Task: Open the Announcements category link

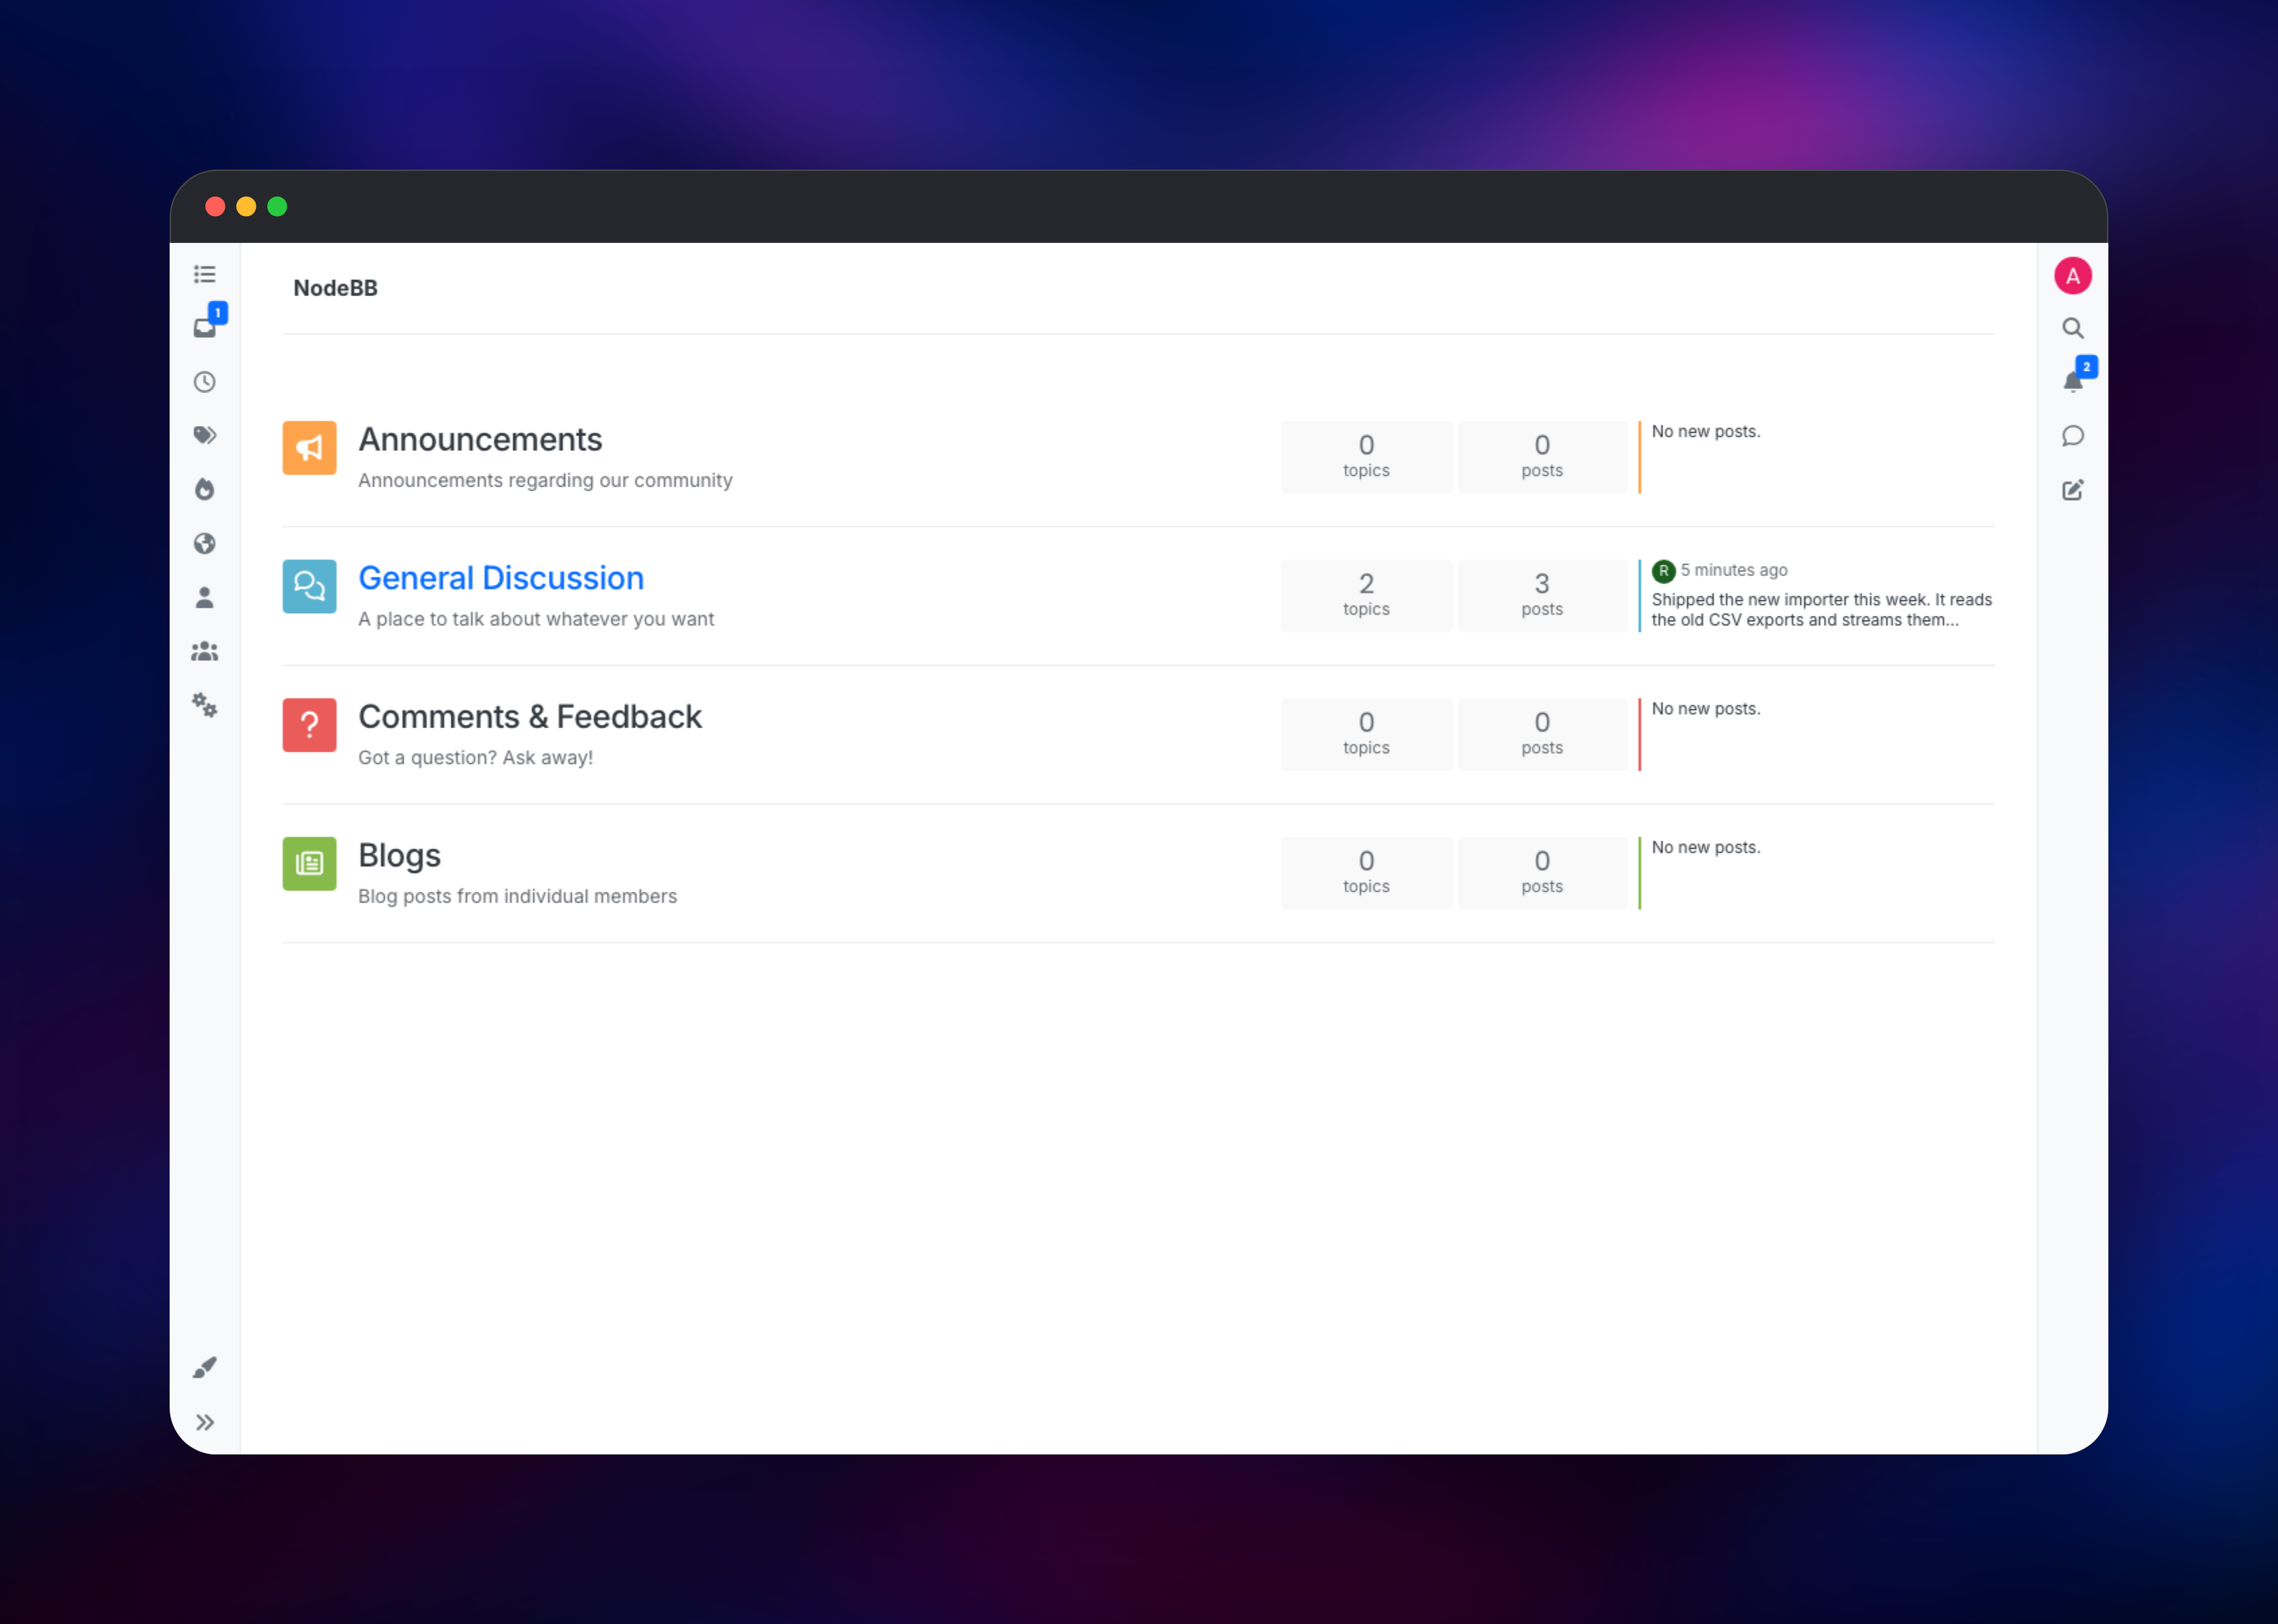Action: click(480, 440)
